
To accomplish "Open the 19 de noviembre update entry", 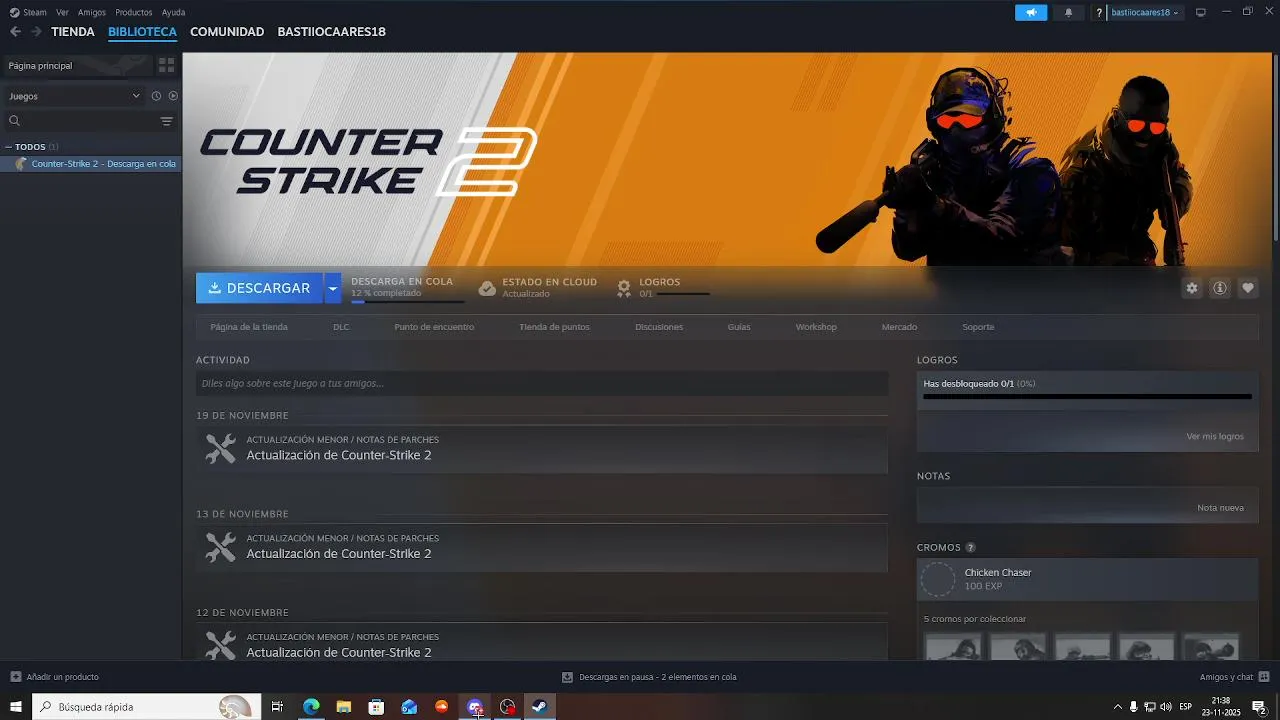I will [541, 448].
